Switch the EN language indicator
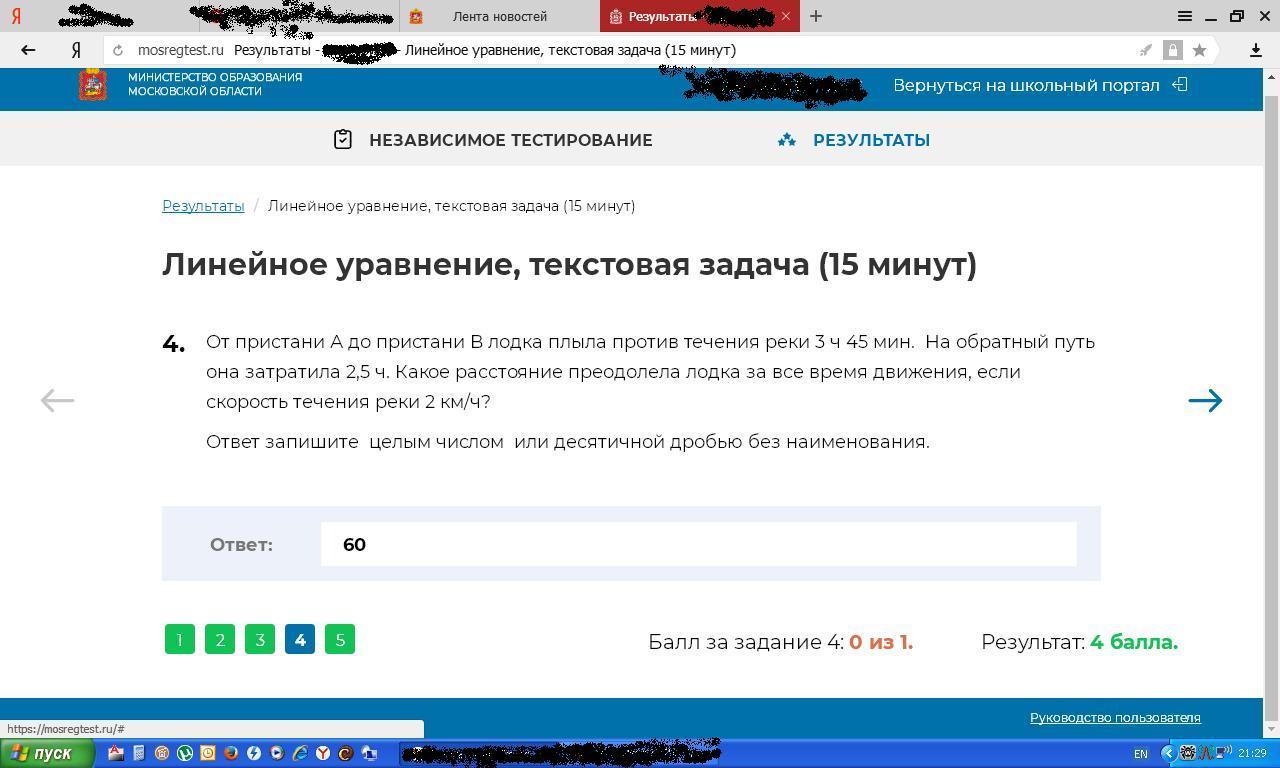1280x768 pixels. coord(1141,753)
